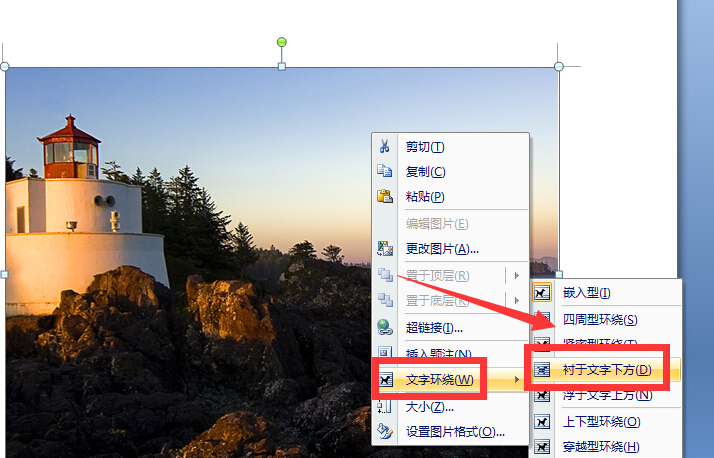Image resolution: width=714 pixels, height=458 pixels.
Task: Click the Text Wrapping dog icon
Action: point(386,379)
